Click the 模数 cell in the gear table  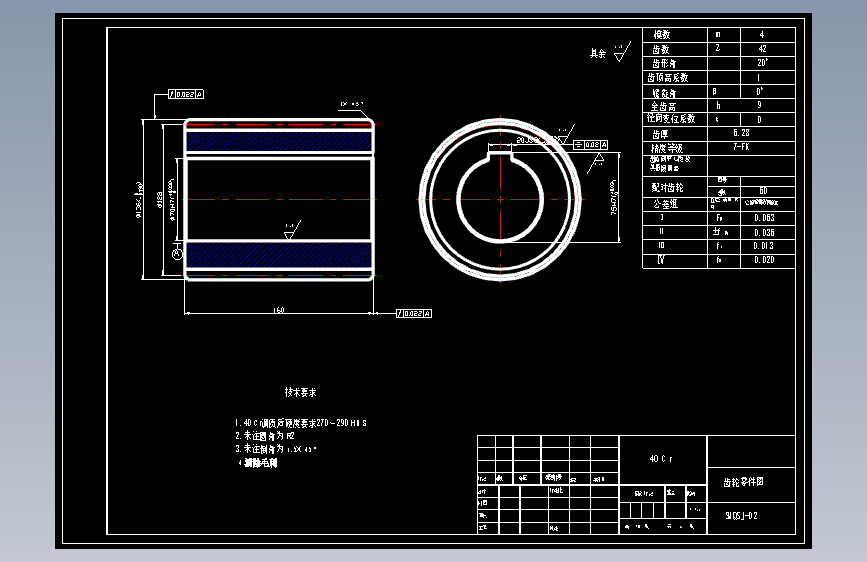point(661,35)
